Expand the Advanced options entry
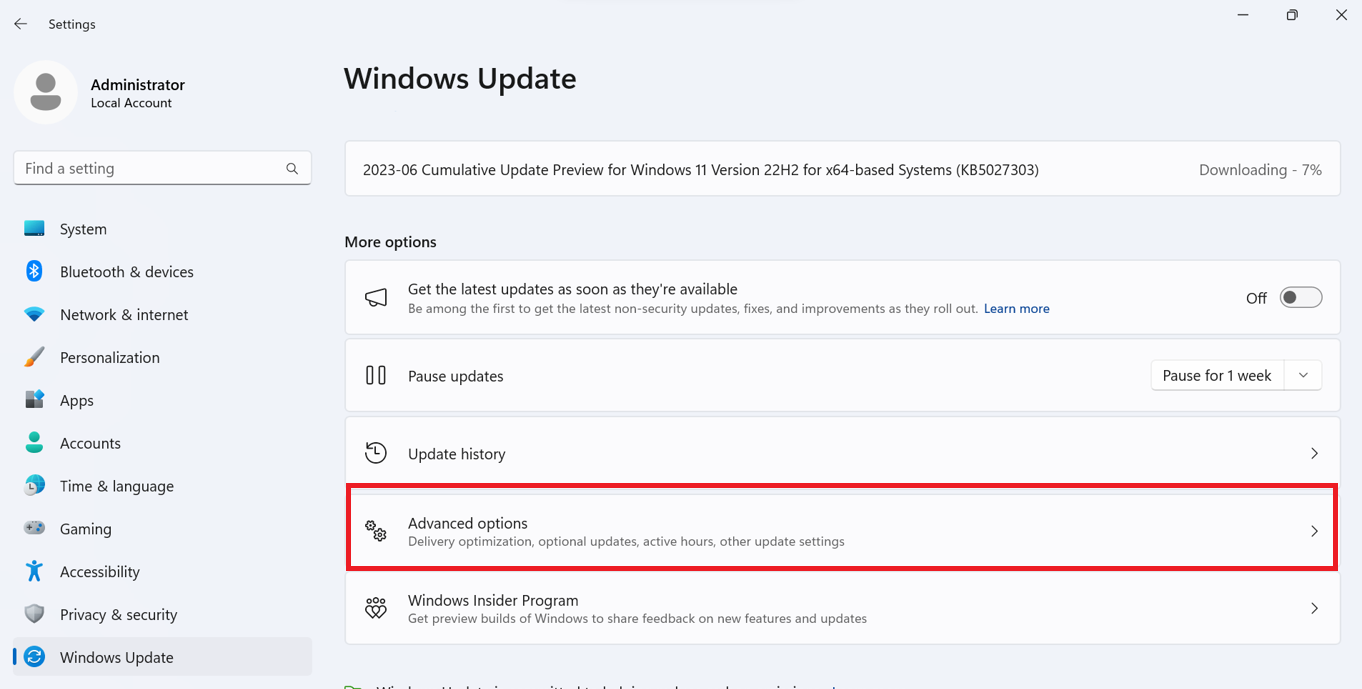Screen dimensions: 1362x689 tap(842, 530)
